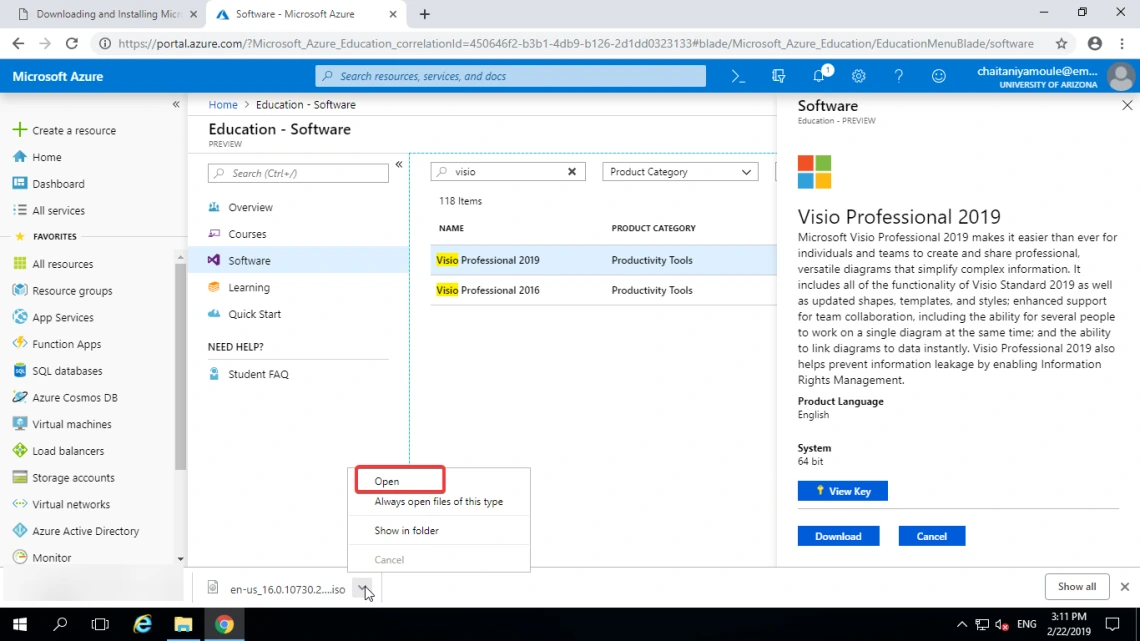Collapse the Education menu pane
1140x641 pixels.
pos(399,165)
